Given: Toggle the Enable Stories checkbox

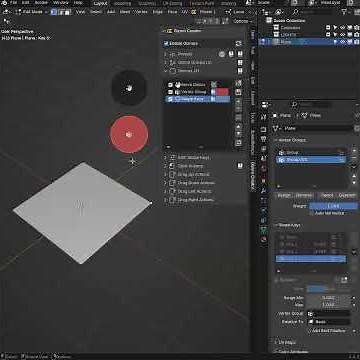Looking at the screenshot, I should pyautogui.click(x=166, y=43).
